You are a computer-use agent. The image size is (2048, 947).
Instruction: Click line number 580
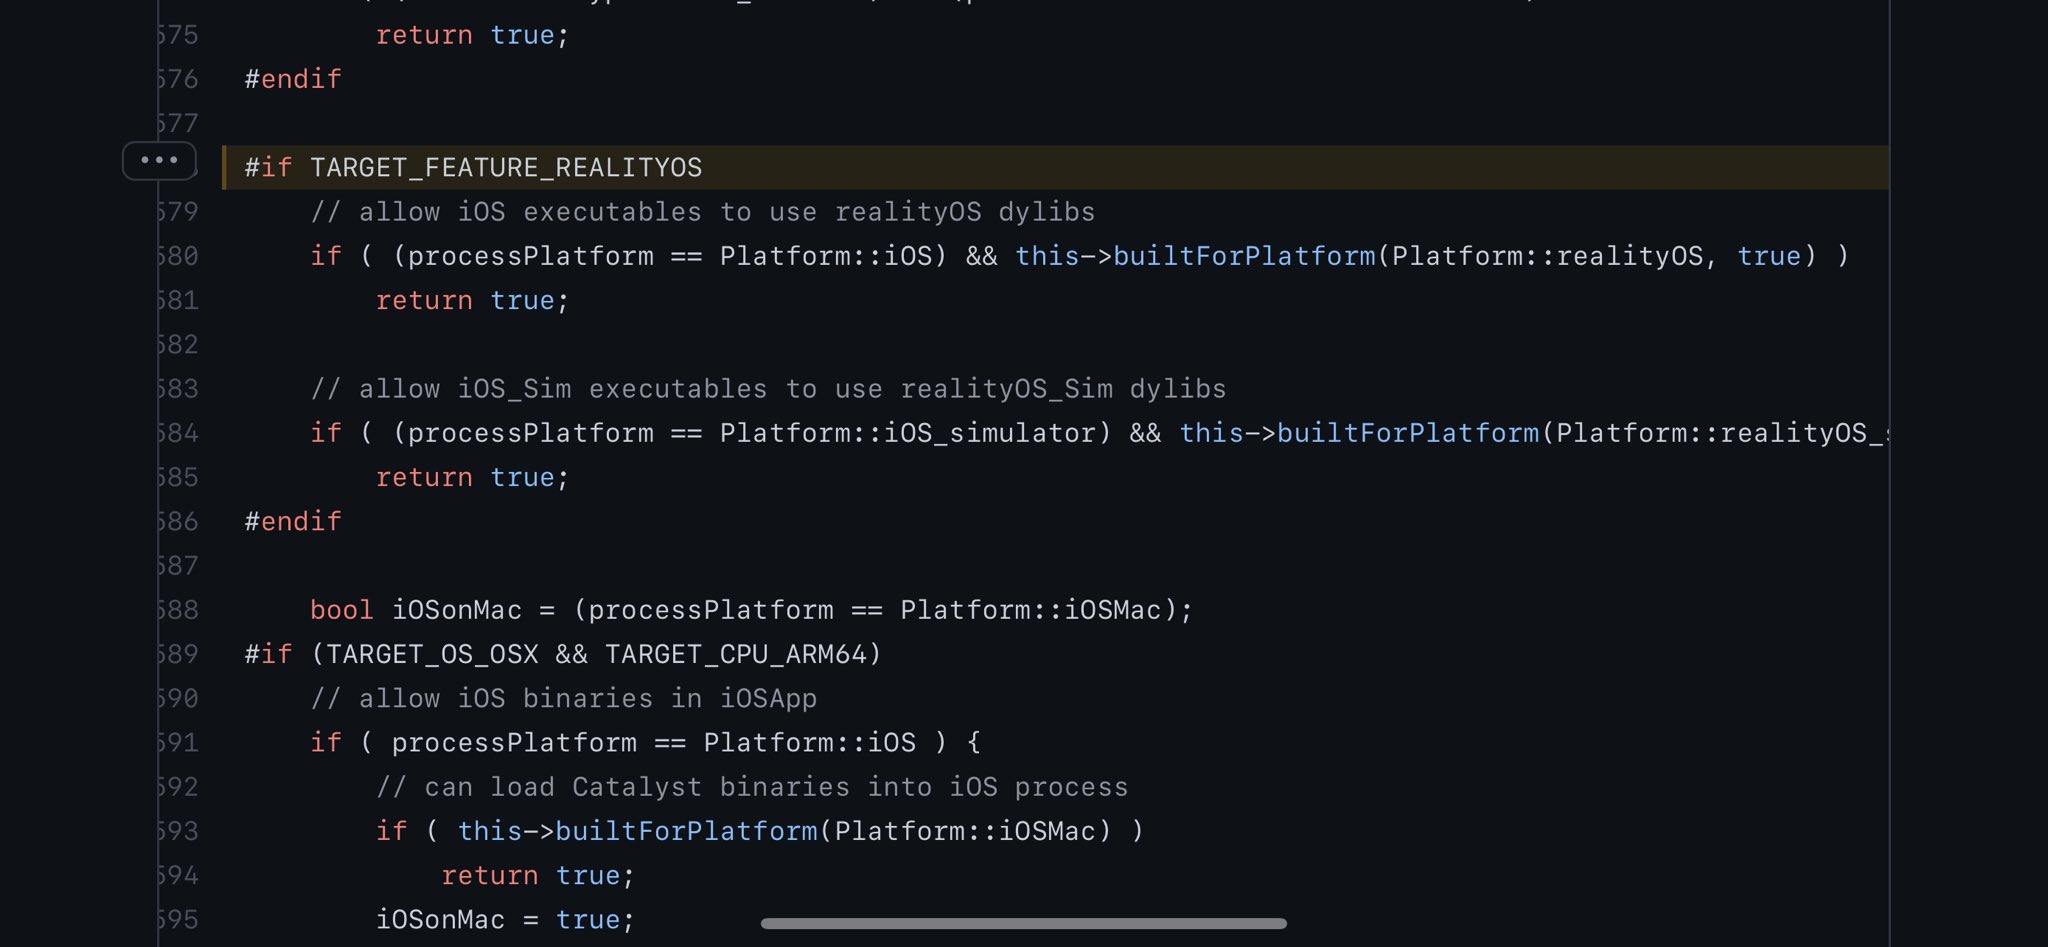click(x=178, y=256)
